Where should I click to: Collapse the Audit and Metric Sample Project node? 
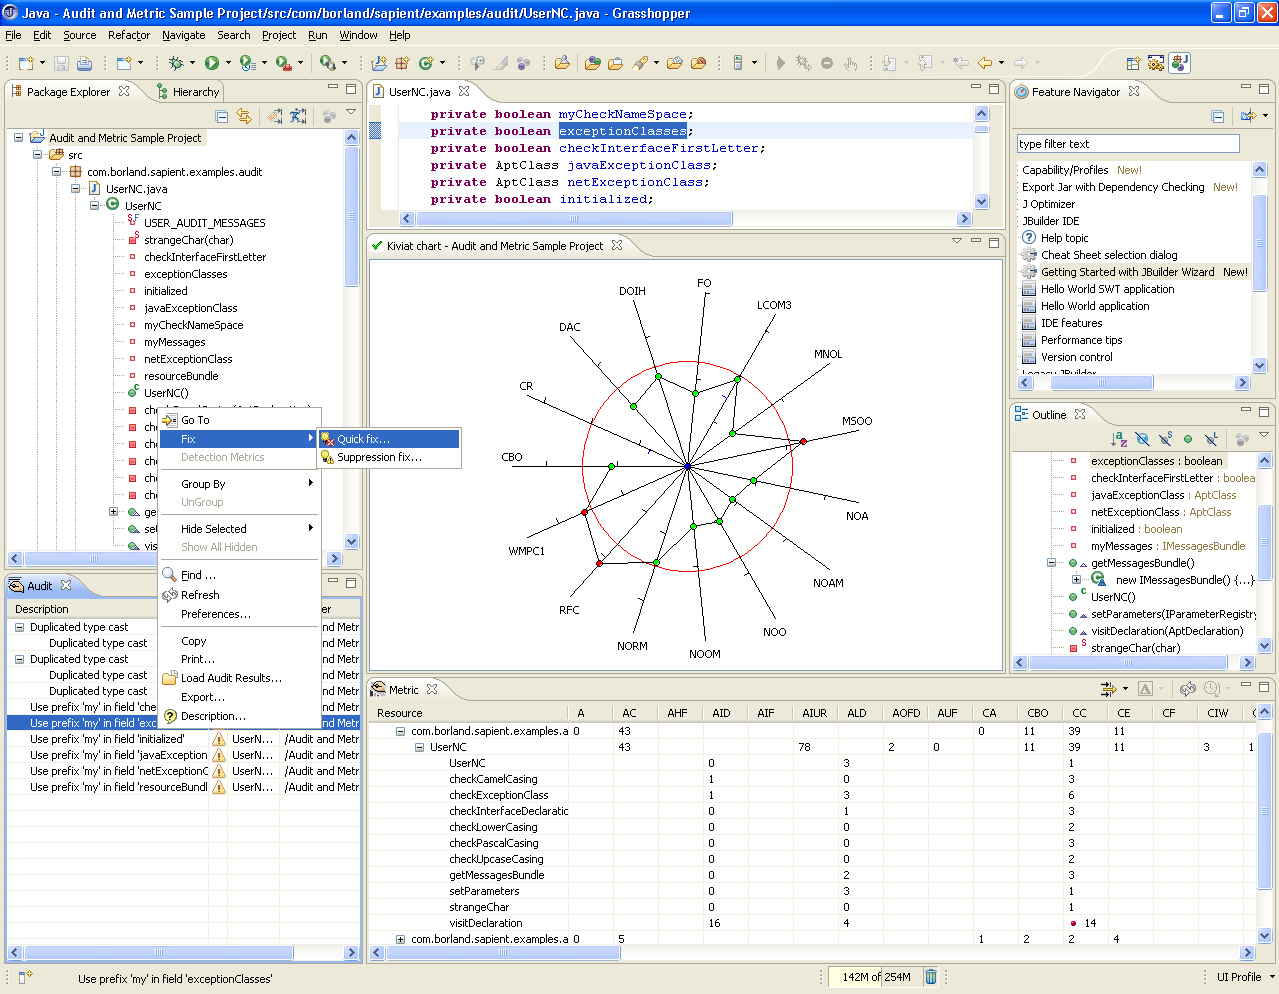18,138
